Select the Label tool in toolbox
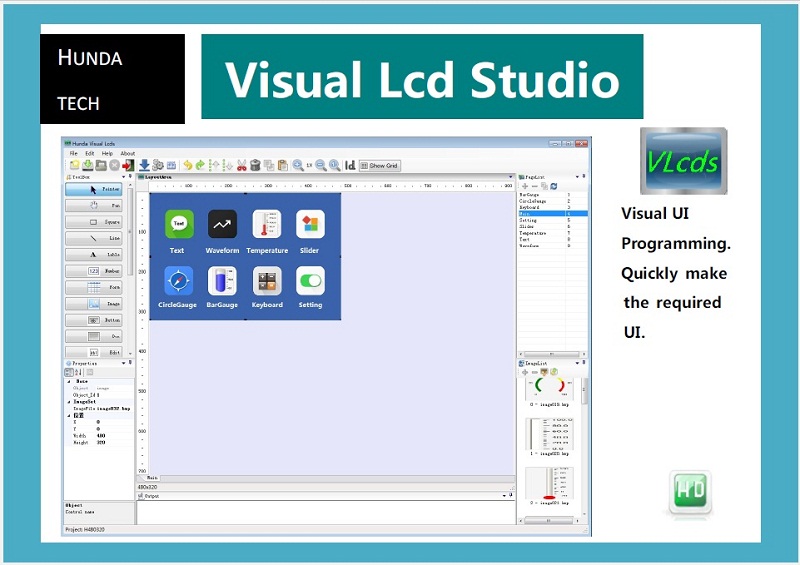Viewport: 800px width, 565px height. click(96, 255)
